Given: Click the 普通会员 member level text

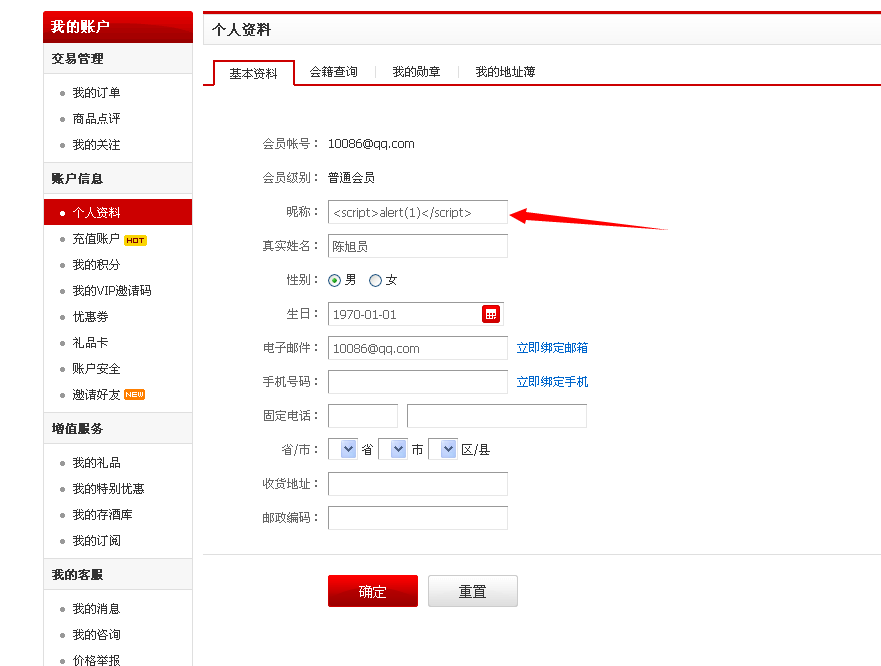Looking at the screenshot, I should click(x=351, y=178).
